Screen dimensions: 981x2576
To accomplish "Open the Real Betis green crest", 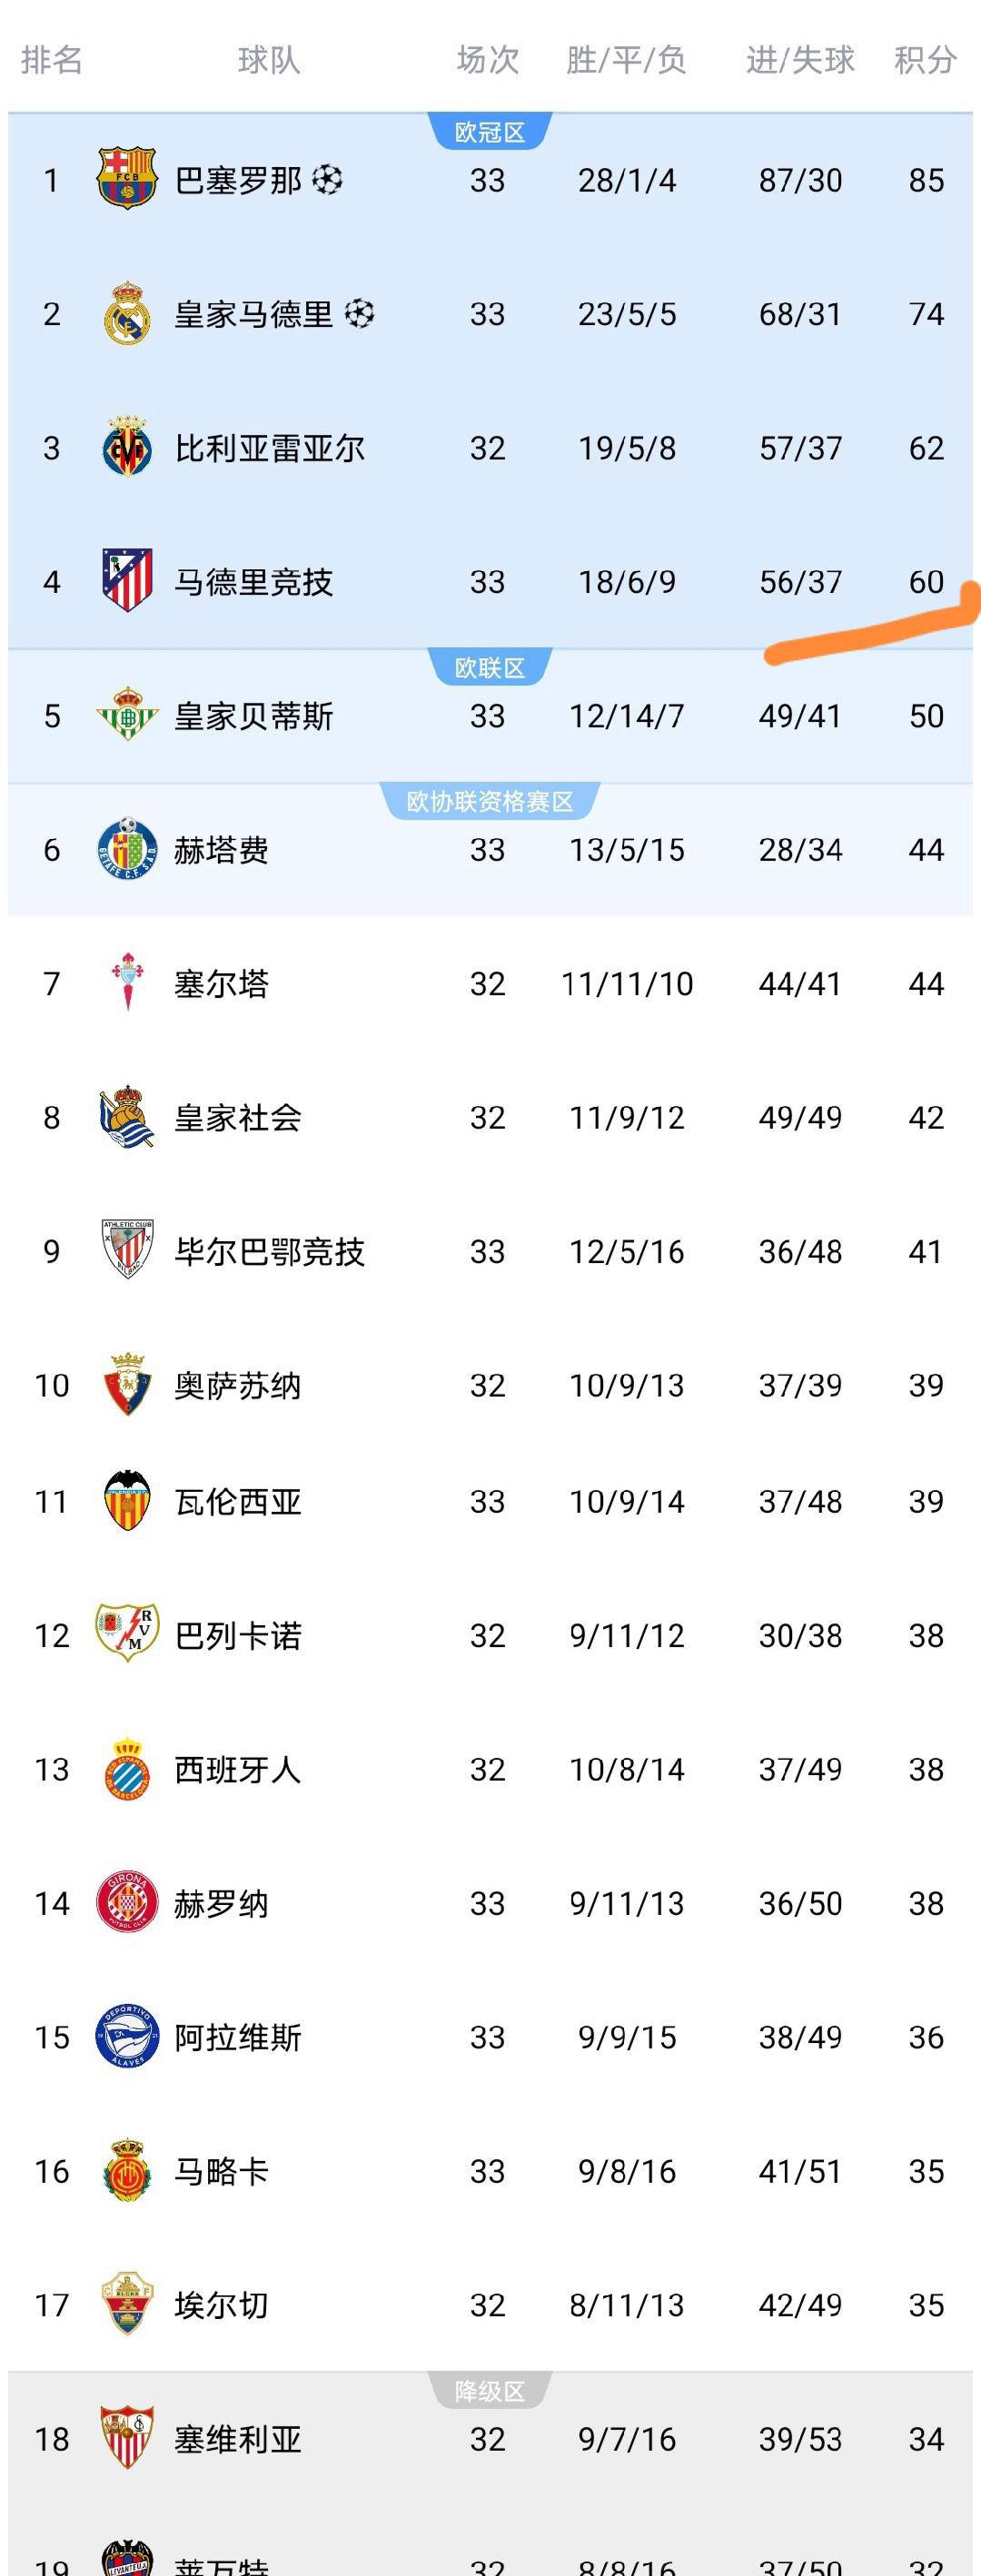I will [127, 715].
